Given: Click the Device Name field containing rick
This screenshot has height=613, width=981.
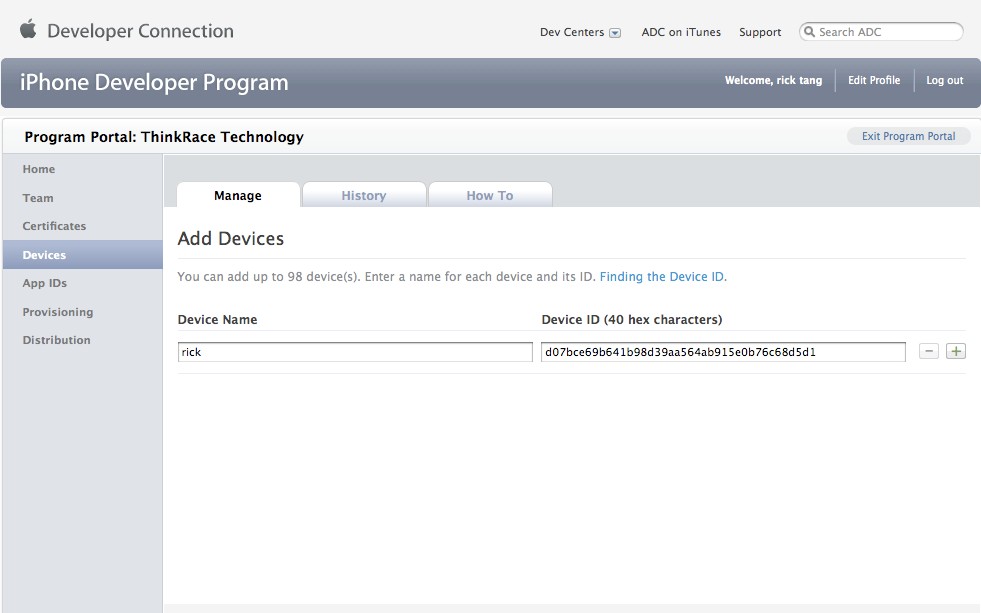Looking at the screenshot, I should coord(355,352).
